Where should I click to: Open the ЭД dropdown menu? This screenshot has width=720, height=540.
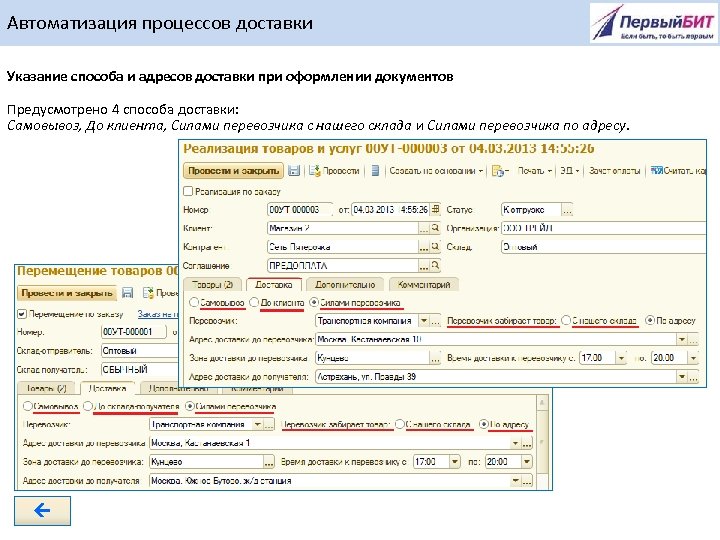(569, 171)
